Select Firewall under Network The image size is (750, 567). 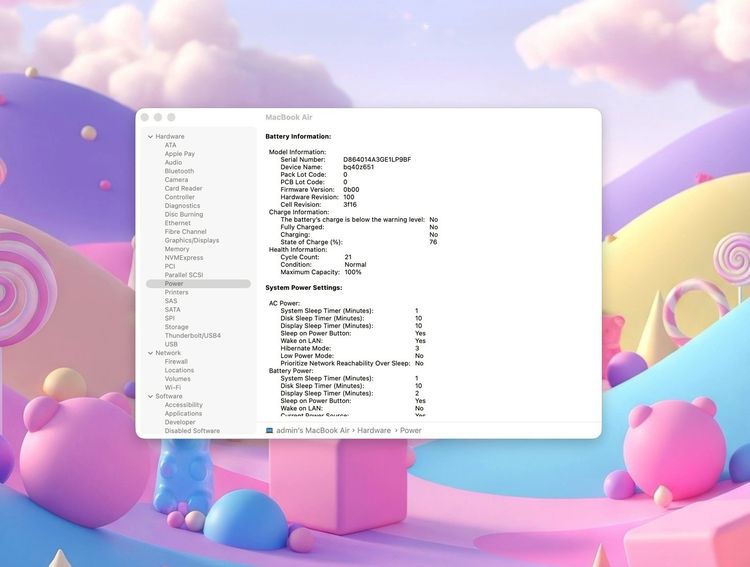(x=176, y=362)
